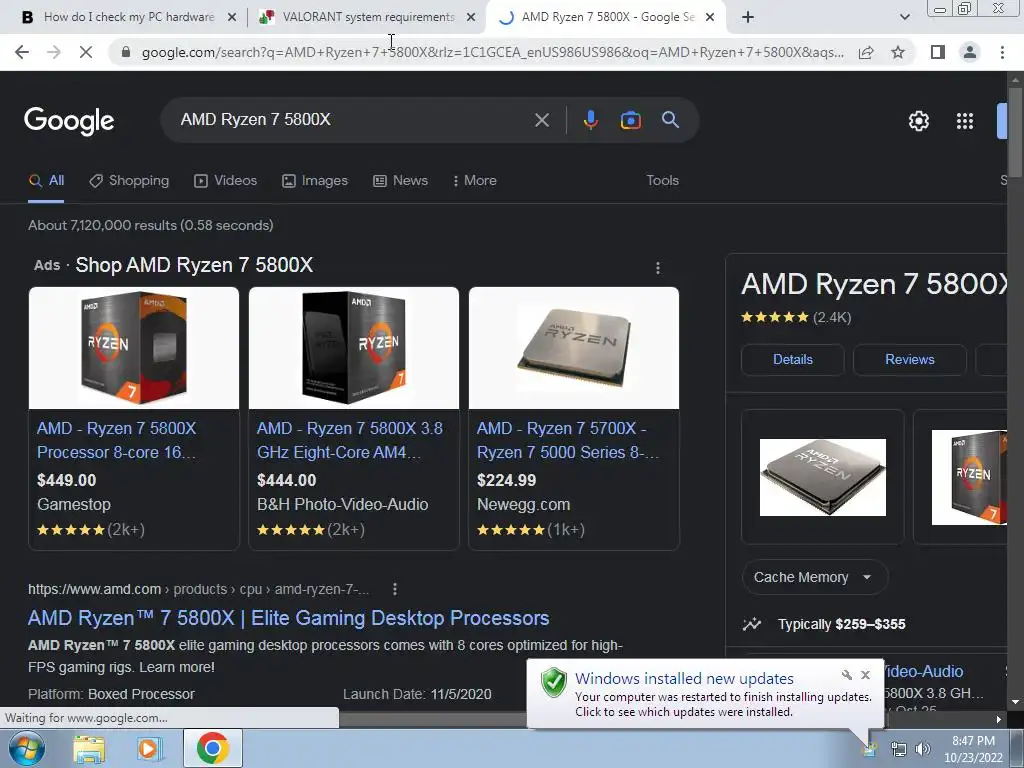Click B&H black Ryzen box product image
This screenshot has width=1024, height=768.
pyautogui.click(x=354, y=348)
